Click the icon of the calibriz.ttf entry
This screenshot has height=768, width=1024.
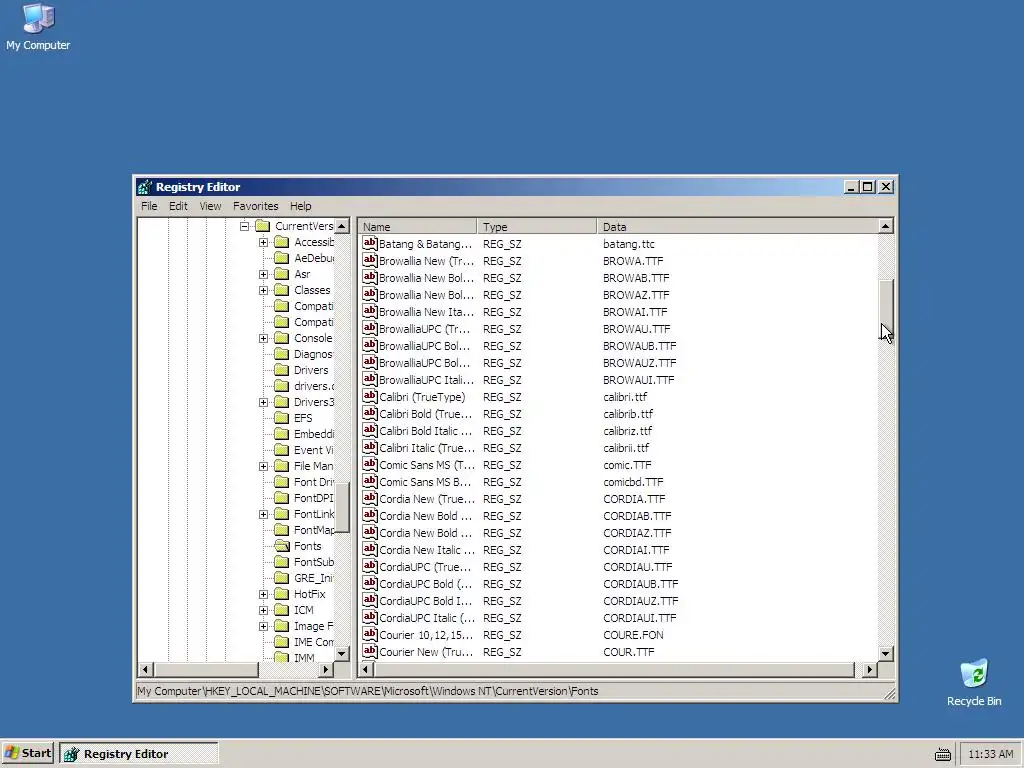click(x=370, y=430)
